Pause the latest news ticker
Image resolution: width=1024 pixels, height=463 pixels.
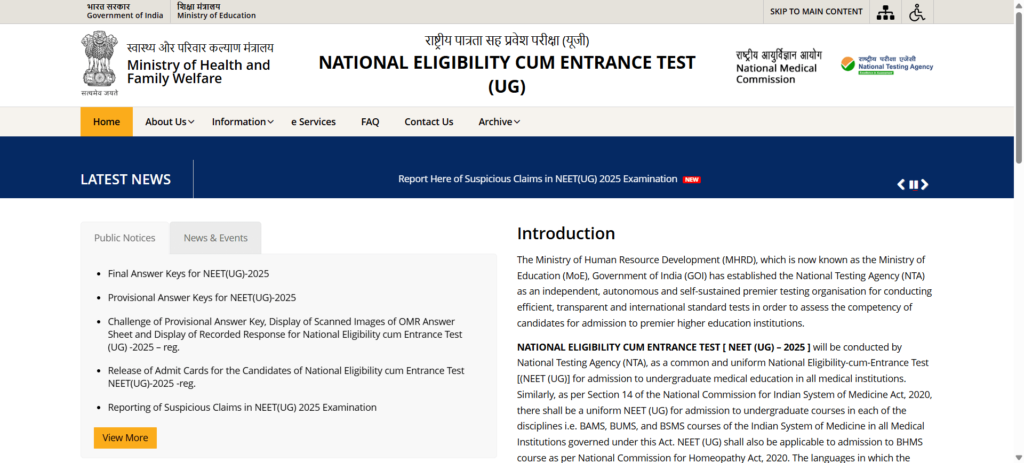tap(914, 185)
